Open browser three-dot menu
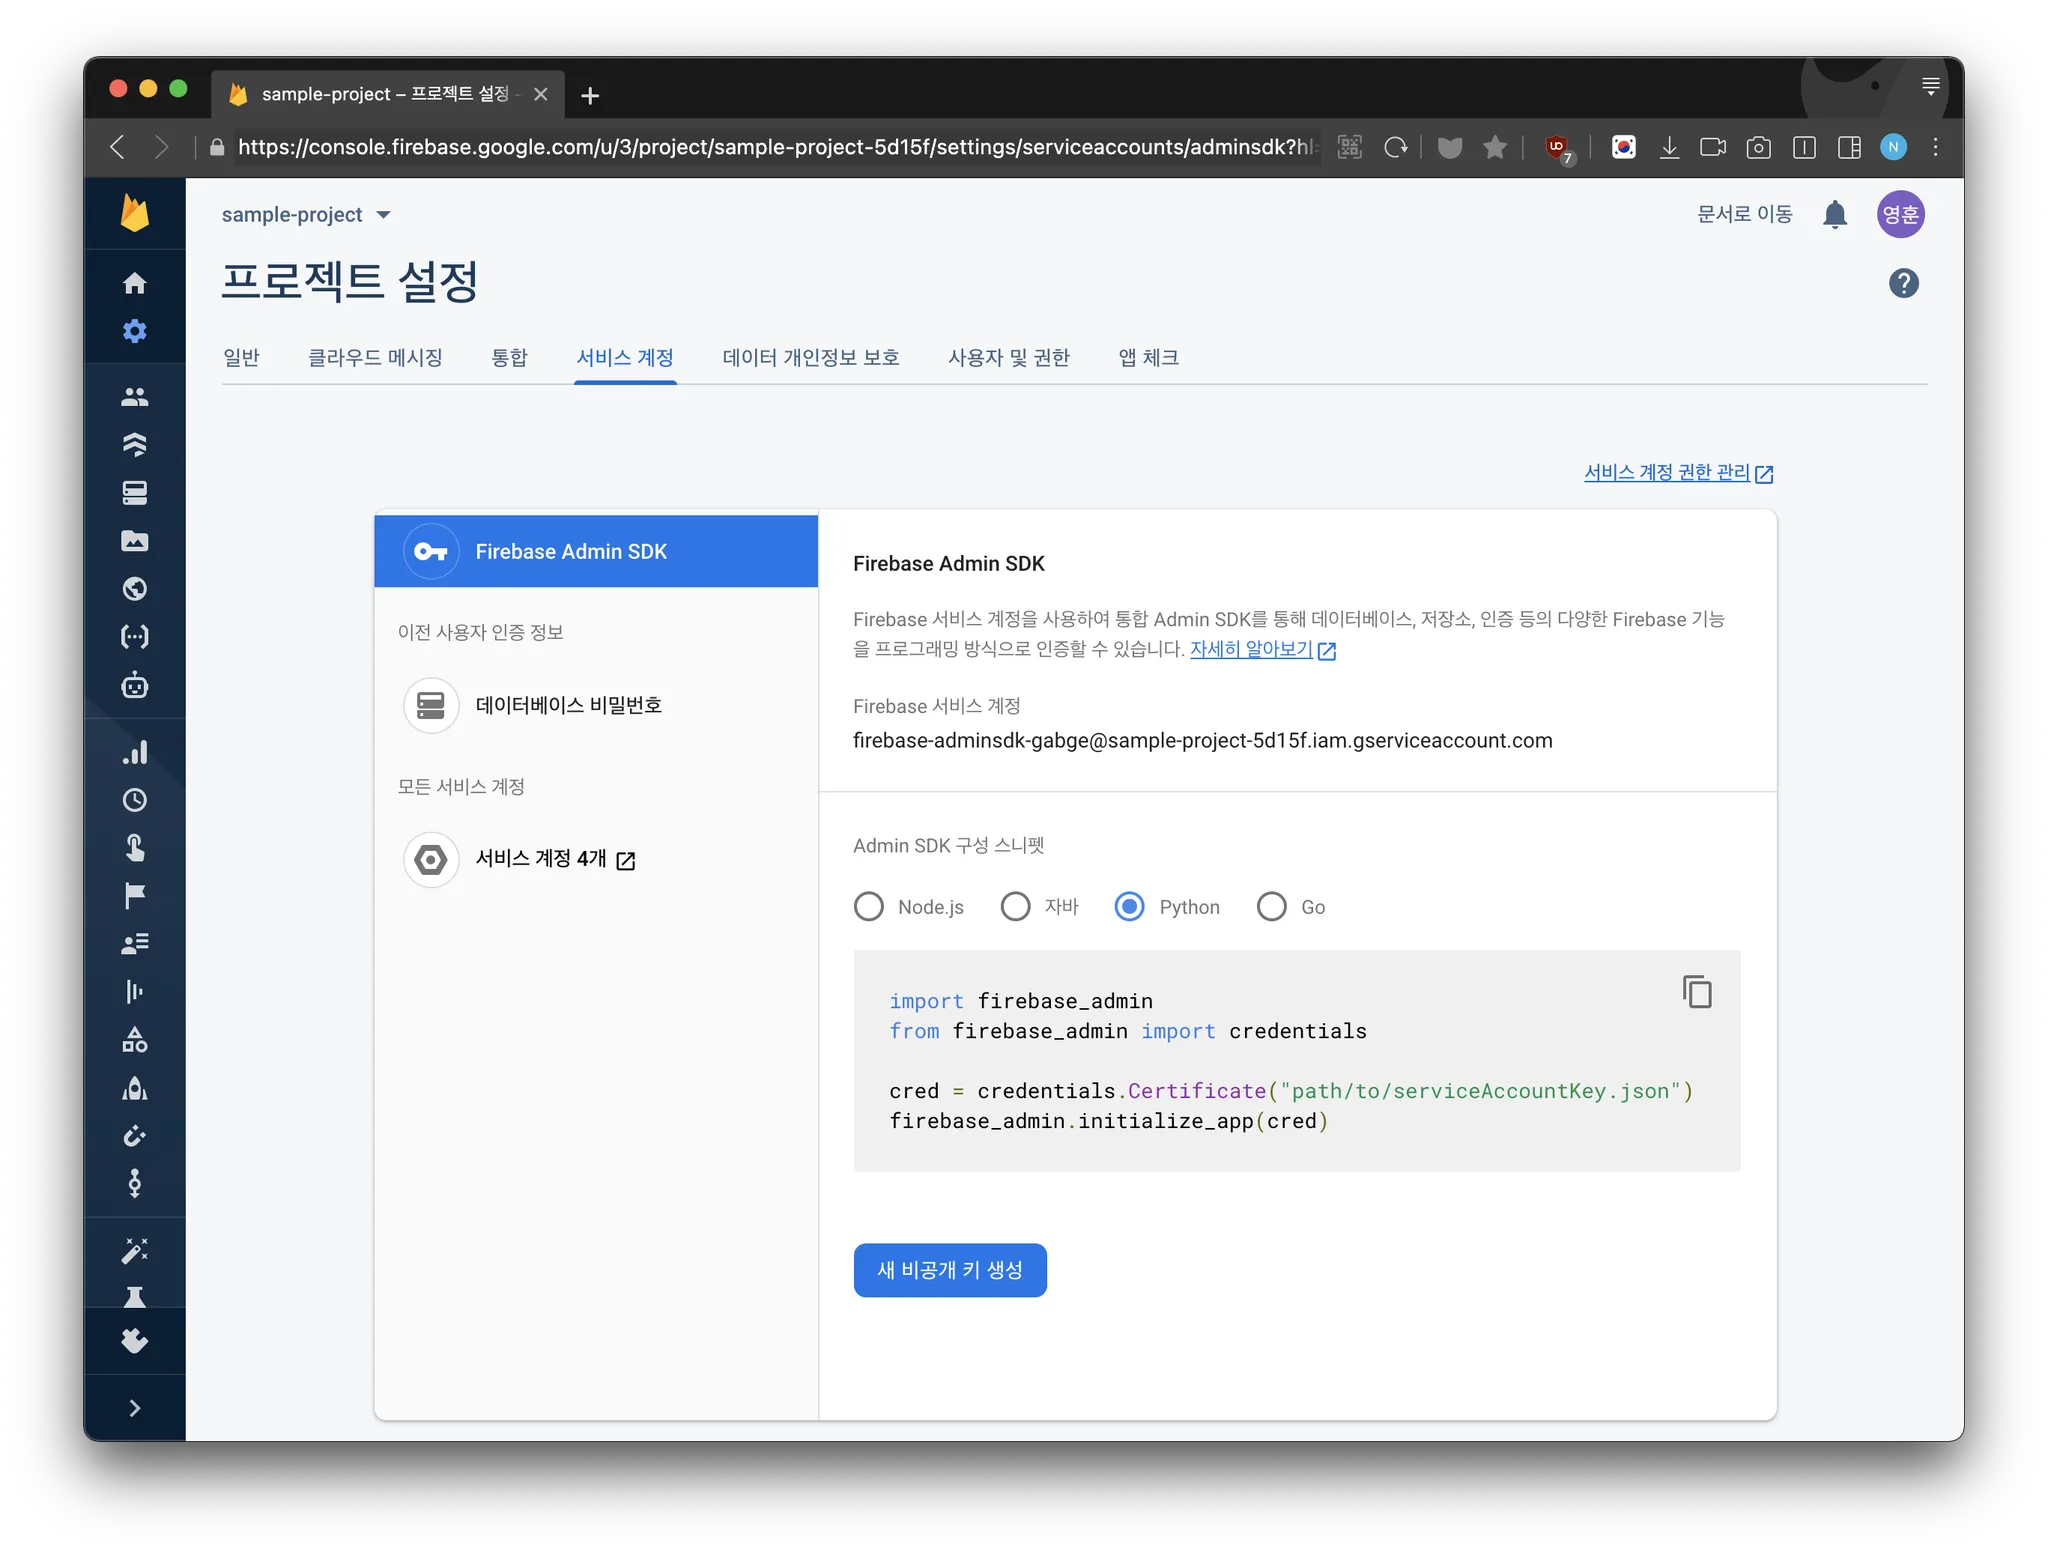The width and height of the screenshot is (2048, 1552). point(1936,148)
